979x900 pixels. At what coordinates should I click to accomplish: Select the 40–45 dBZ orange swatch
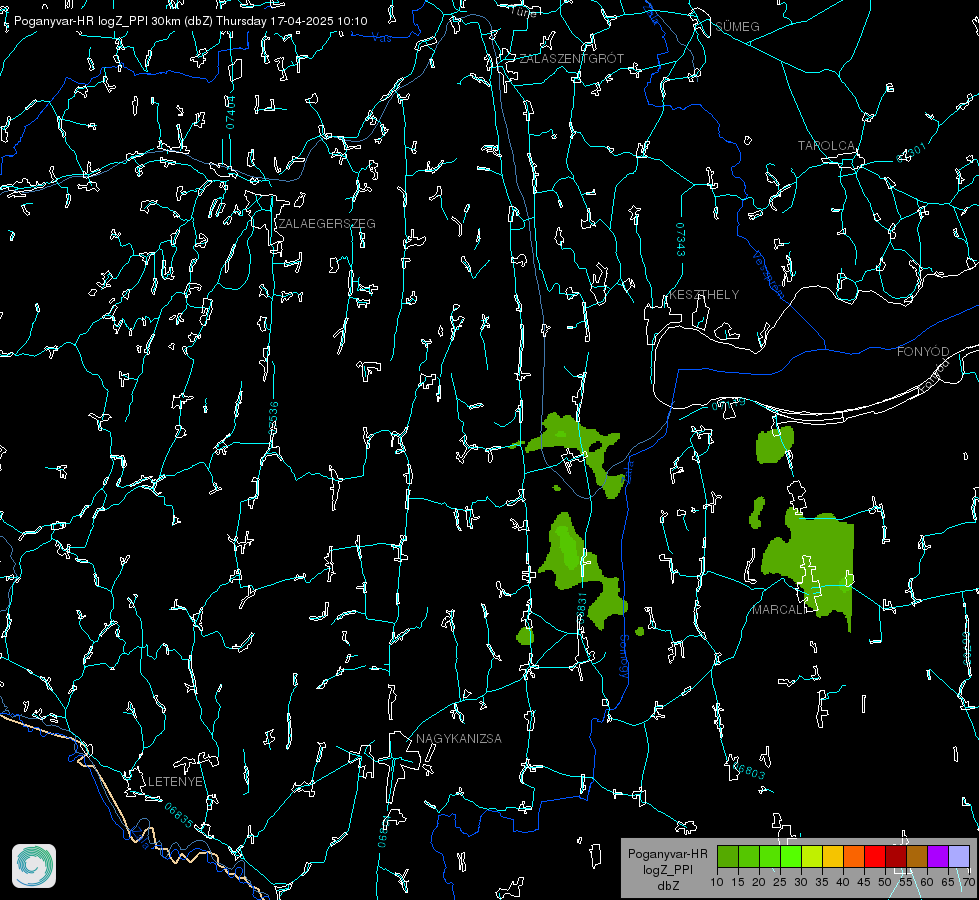click(854, 856)
